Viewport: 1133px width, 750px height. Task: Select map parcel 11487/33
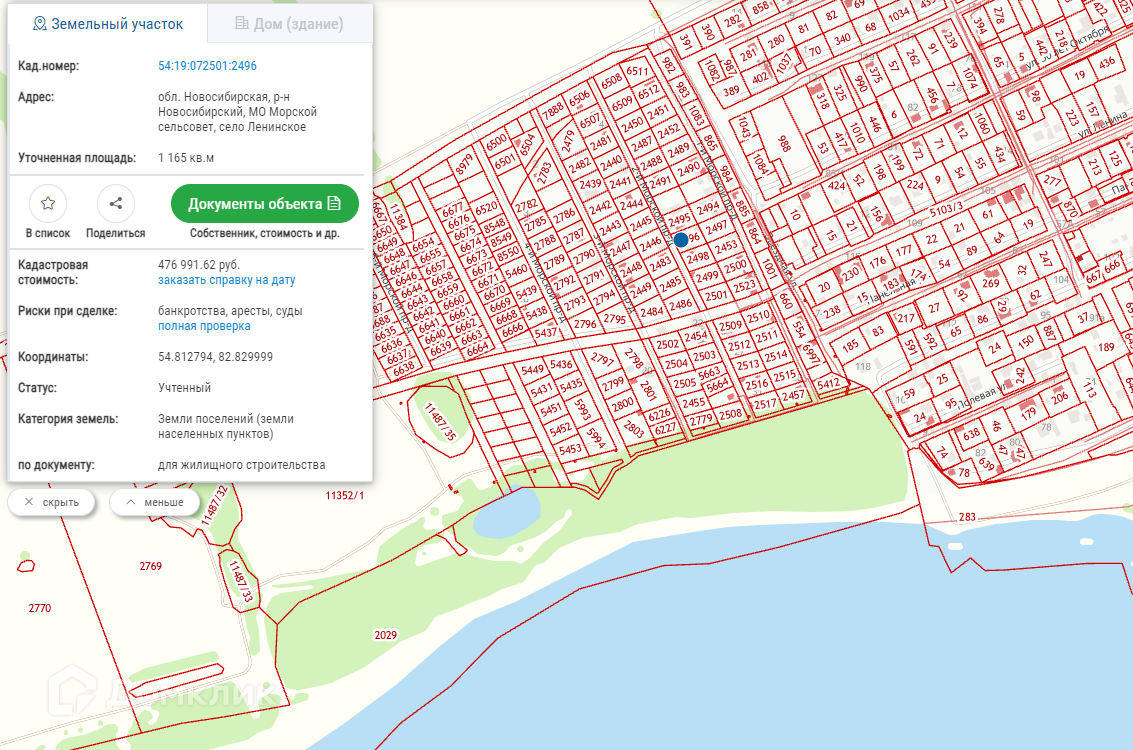click(241, 581)
